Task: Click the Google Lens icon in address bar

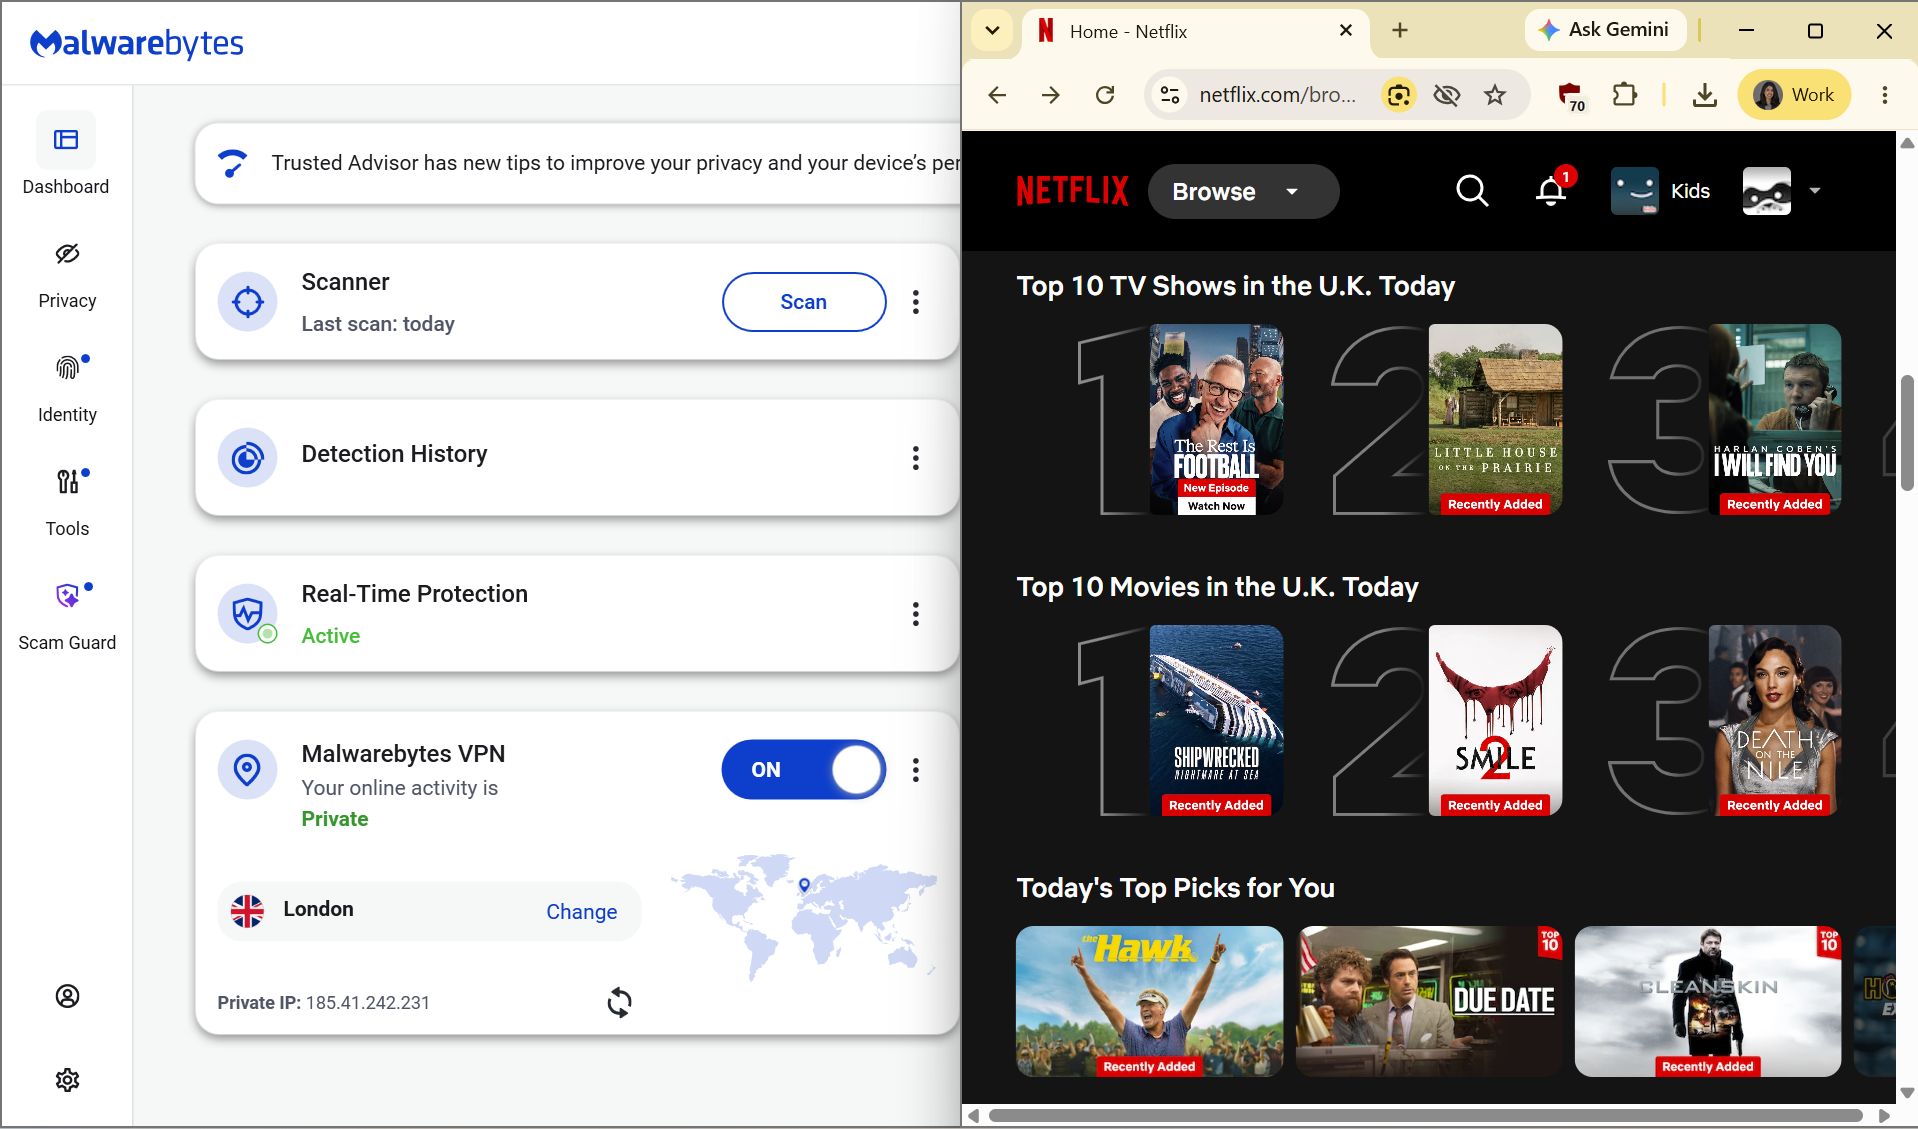Action: point(1399,95)
